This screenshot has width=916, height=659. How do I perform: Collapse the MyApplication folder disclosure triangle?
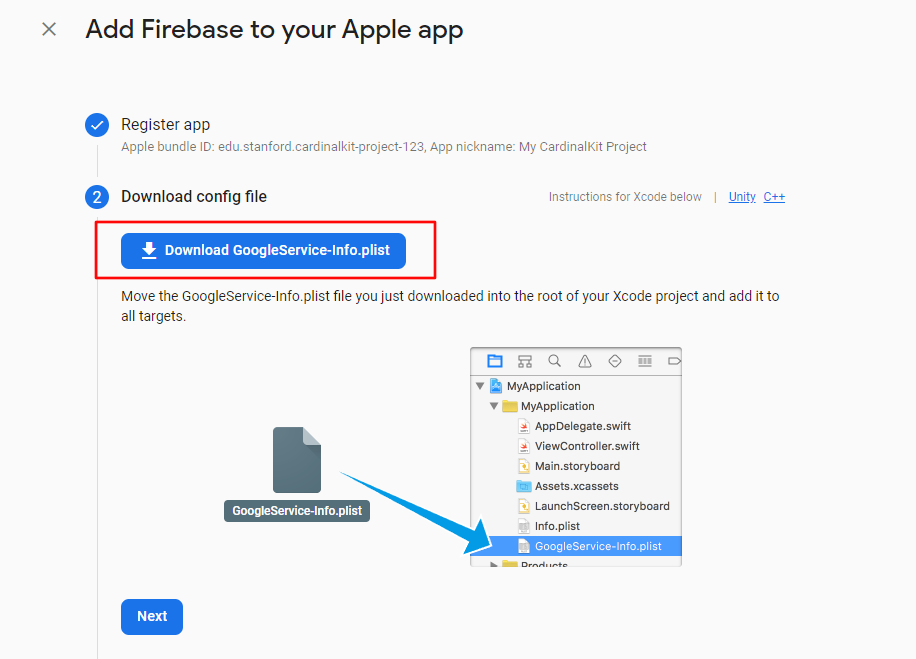[x=492, y=407]
